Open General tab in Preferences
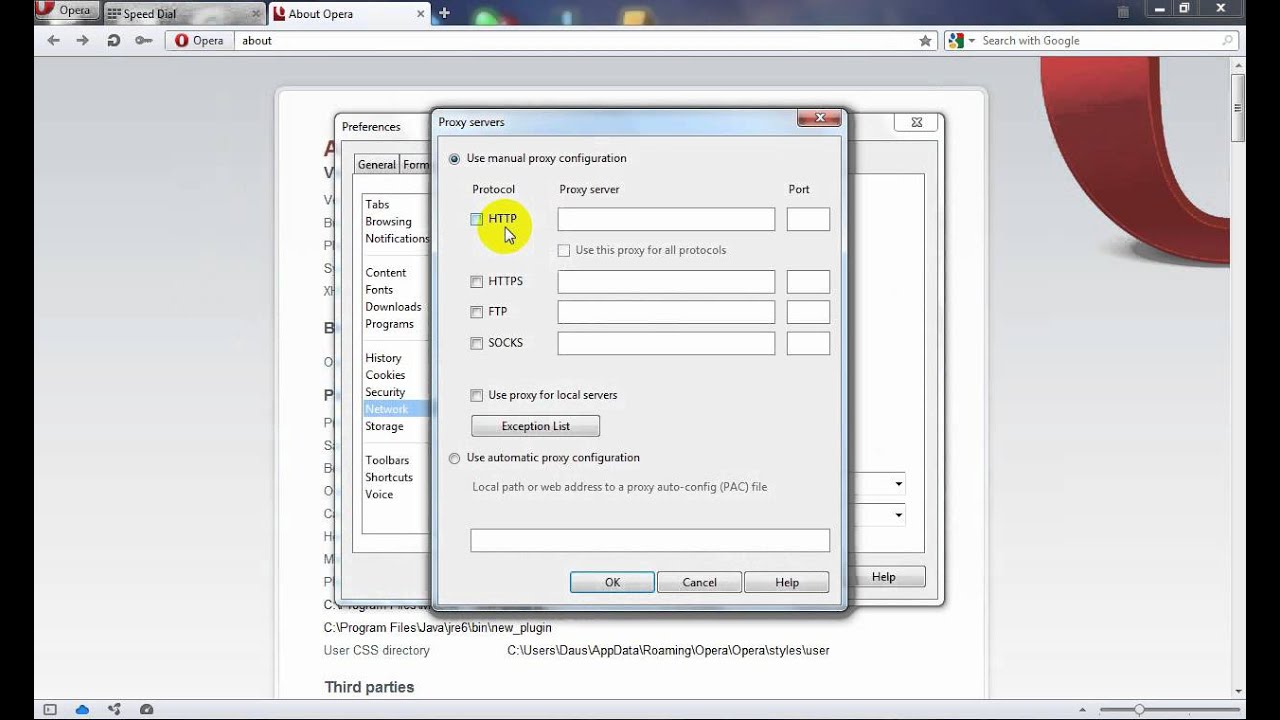Screen dimensions: 1280x720 377,165
